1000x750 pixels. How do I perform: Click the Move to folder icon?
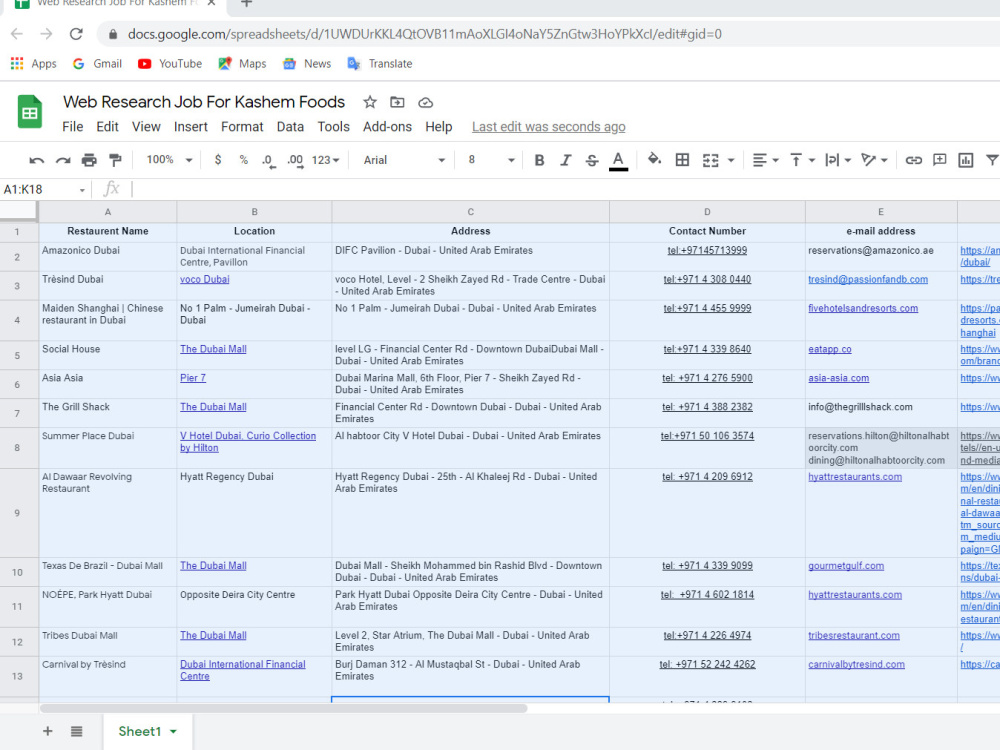point(397,102)
